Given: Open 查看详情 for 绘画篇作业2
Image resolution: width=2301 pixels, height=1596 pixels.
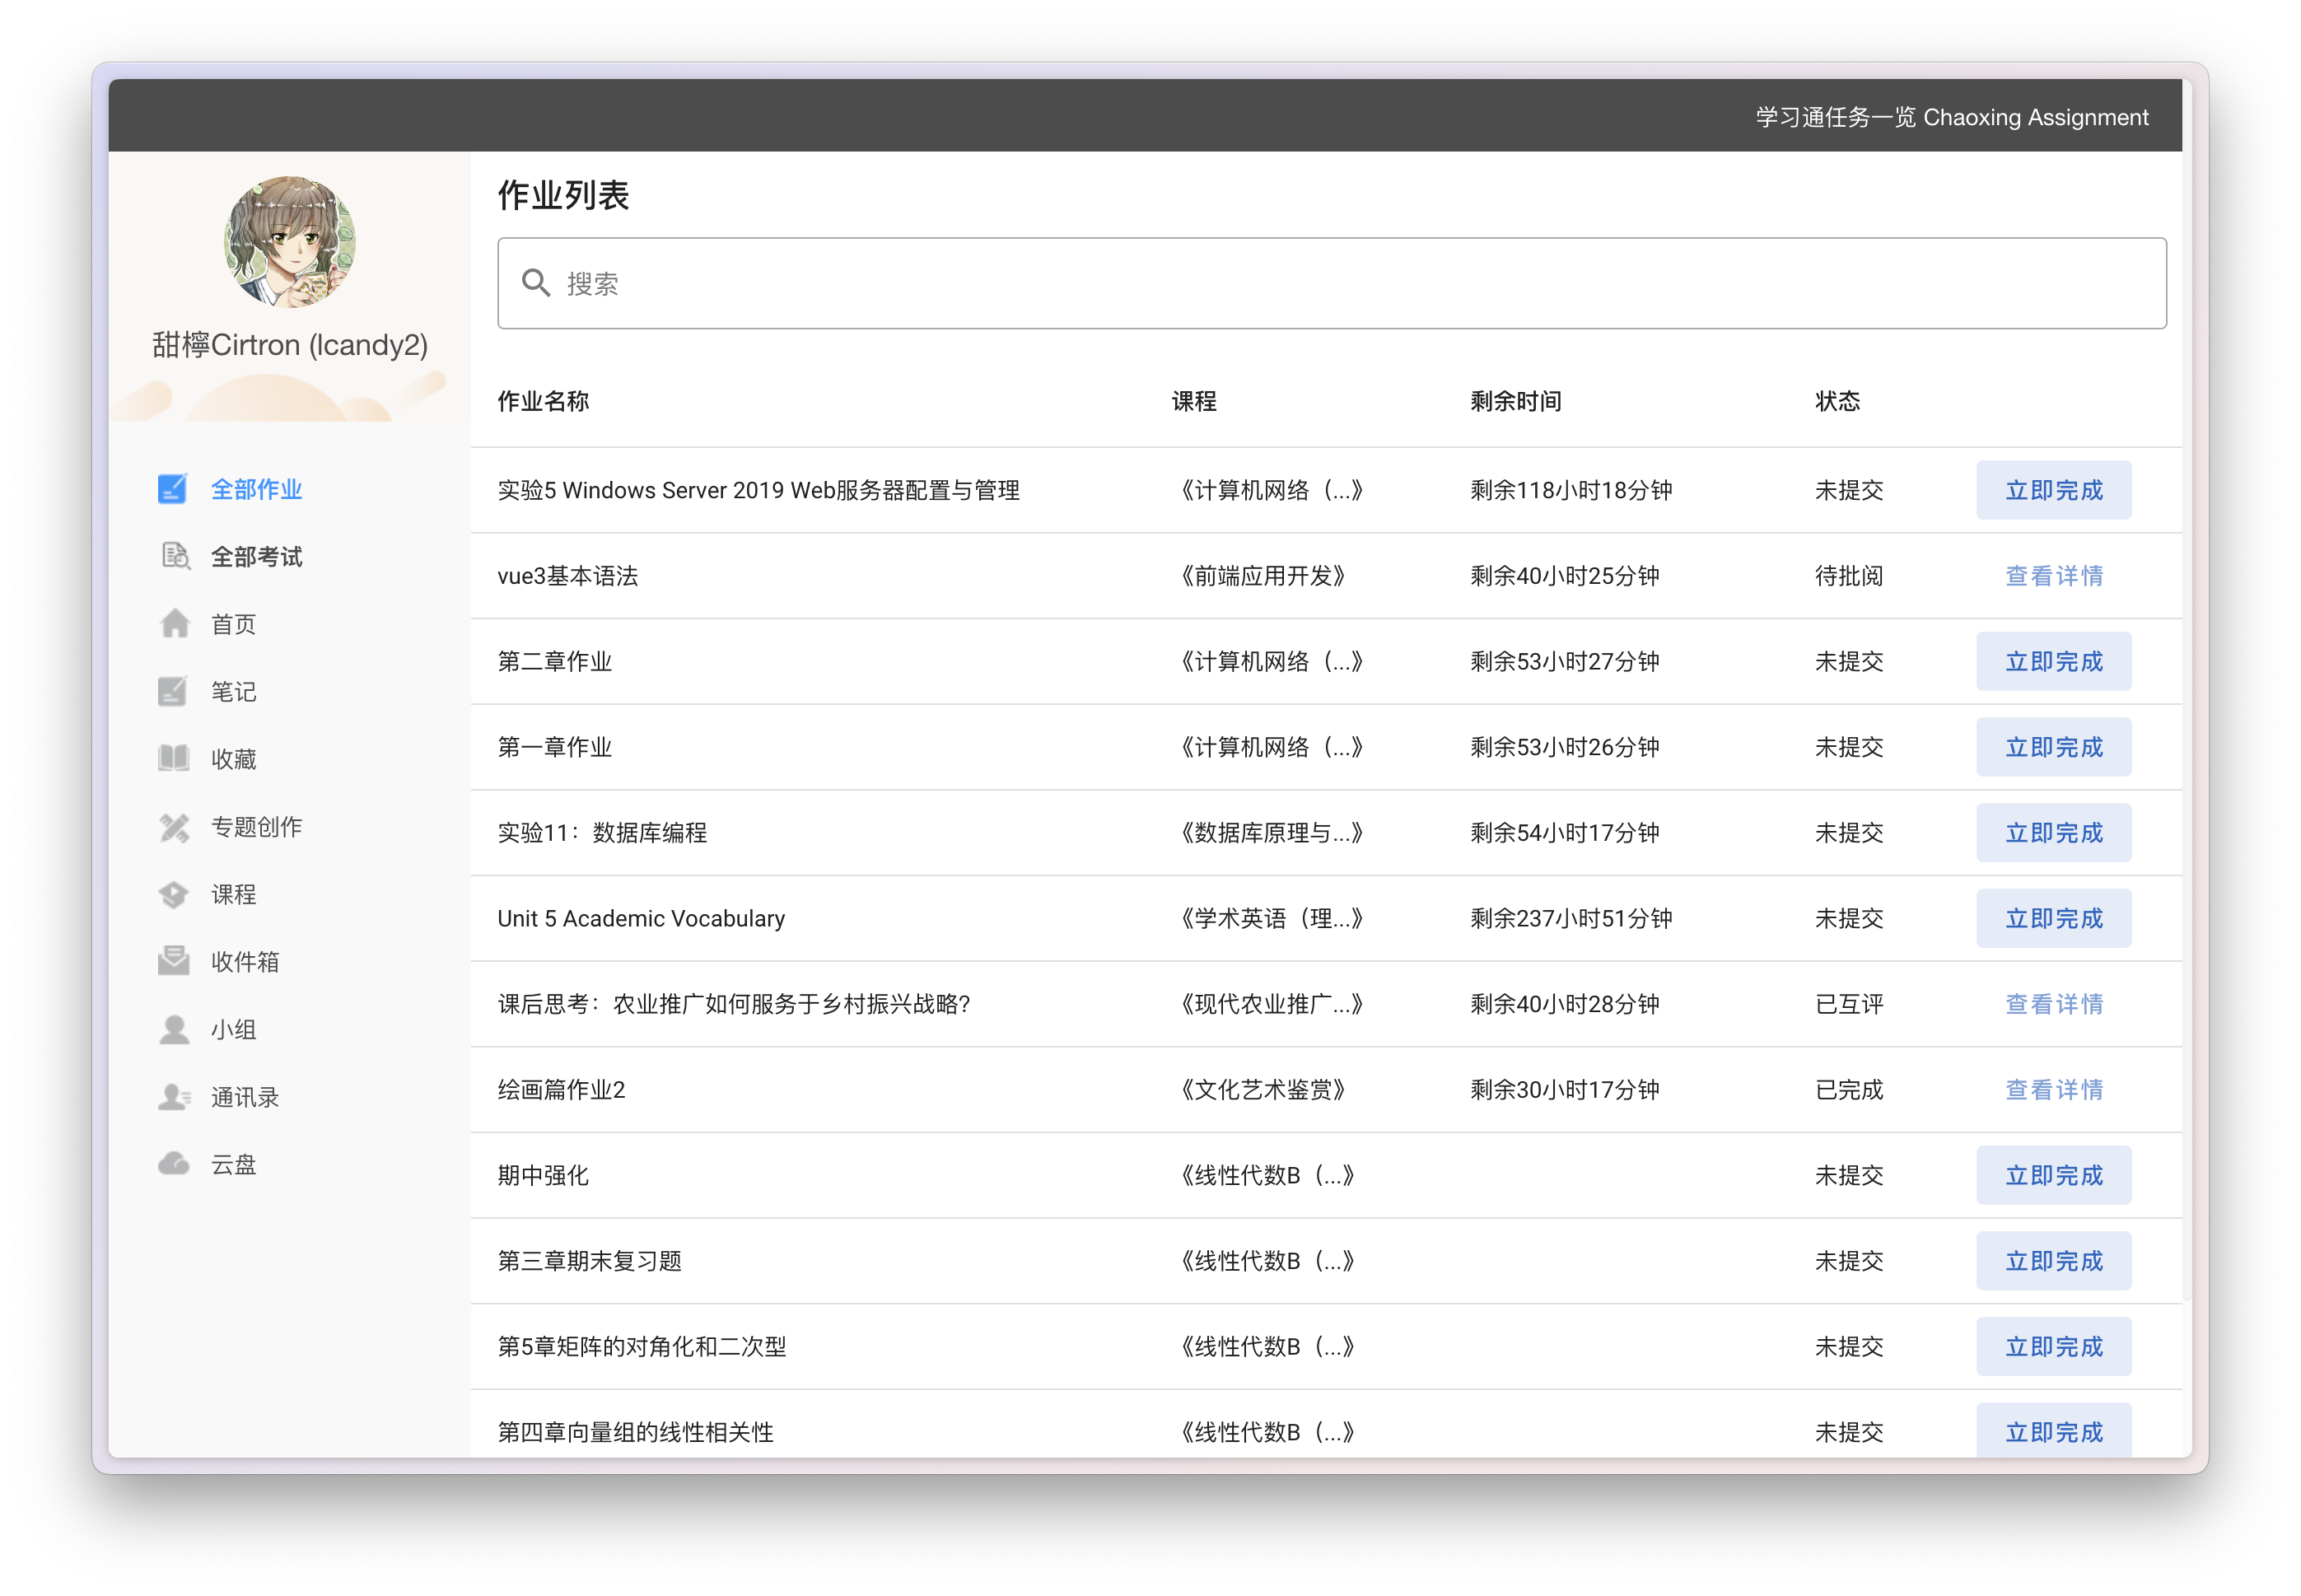Looking at the screenshot, I should 2053,1089.
